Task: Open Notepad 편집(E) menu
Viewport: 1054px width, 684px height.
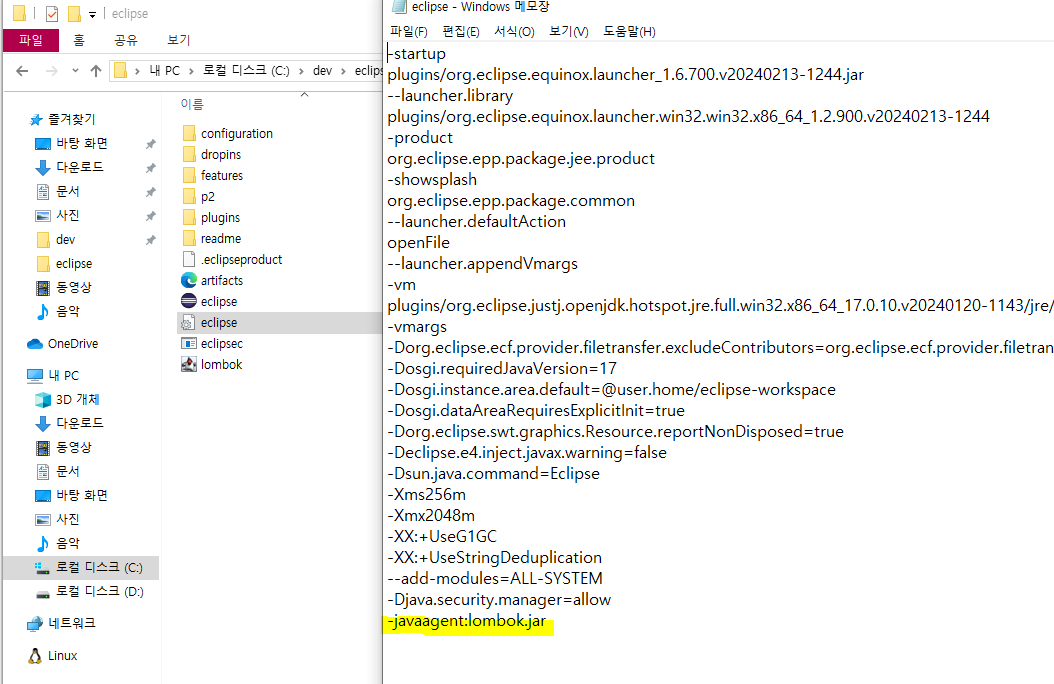Action: [x=461, y=32]
